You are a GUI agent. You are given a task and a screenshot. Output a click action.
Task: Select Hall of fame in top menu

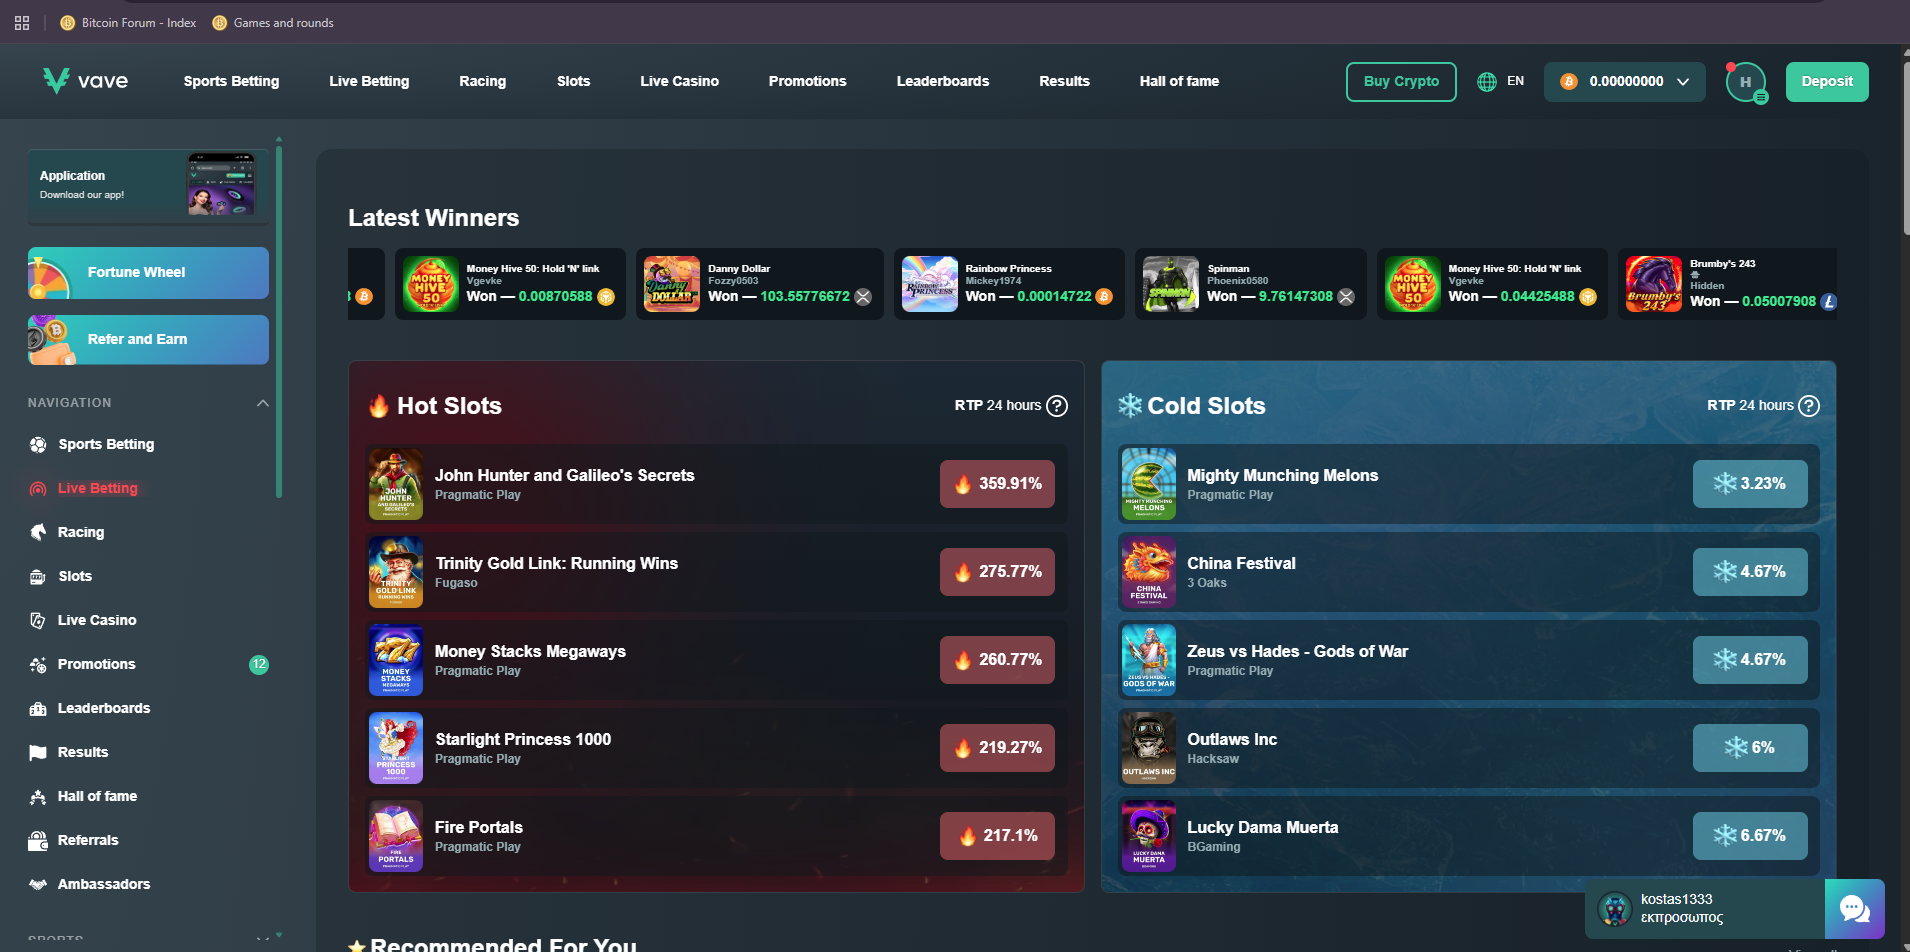pos(1179,81)
